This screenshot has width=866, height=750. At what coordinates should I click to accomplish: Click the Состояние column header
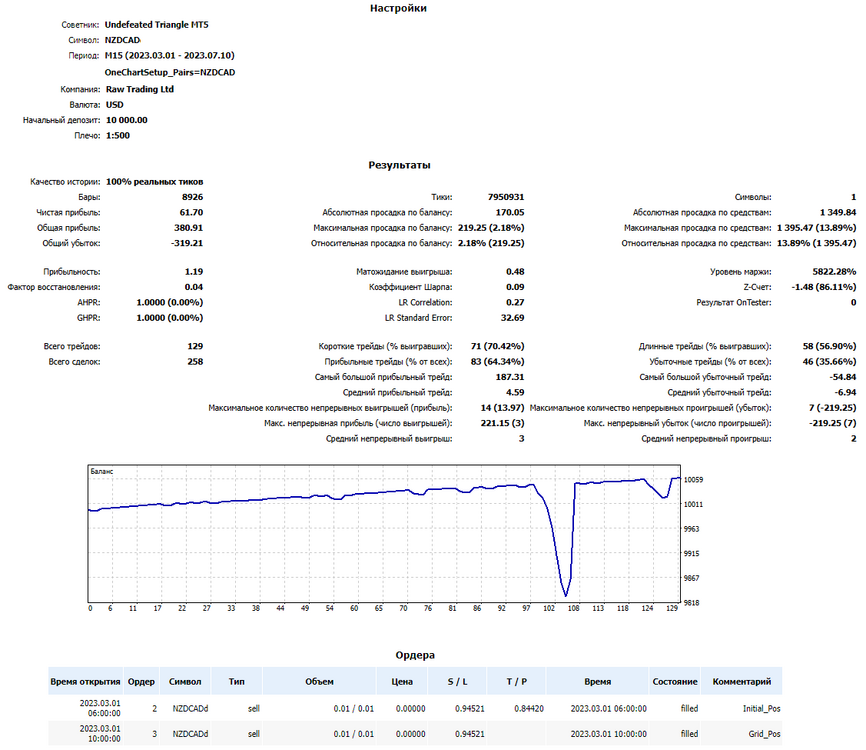[675, 682]
